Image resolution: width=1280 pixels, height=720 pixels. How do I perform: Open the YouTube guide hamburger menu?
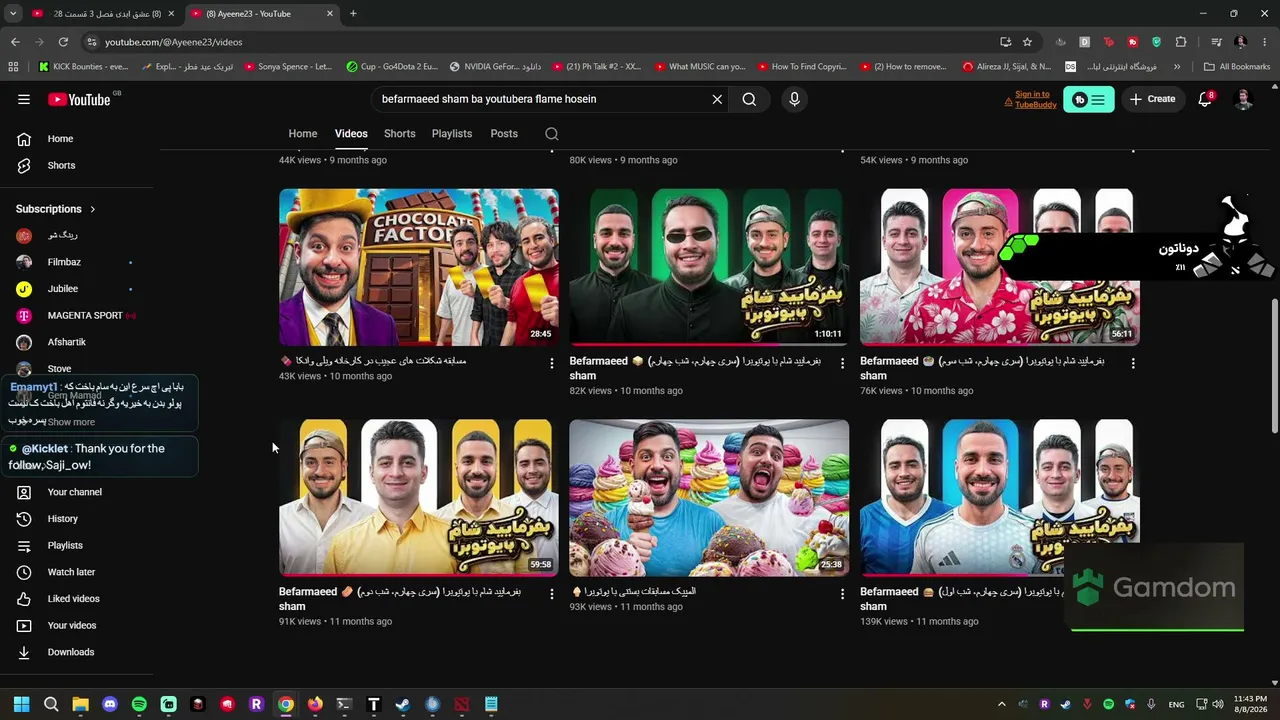click(x=24, y=99)
